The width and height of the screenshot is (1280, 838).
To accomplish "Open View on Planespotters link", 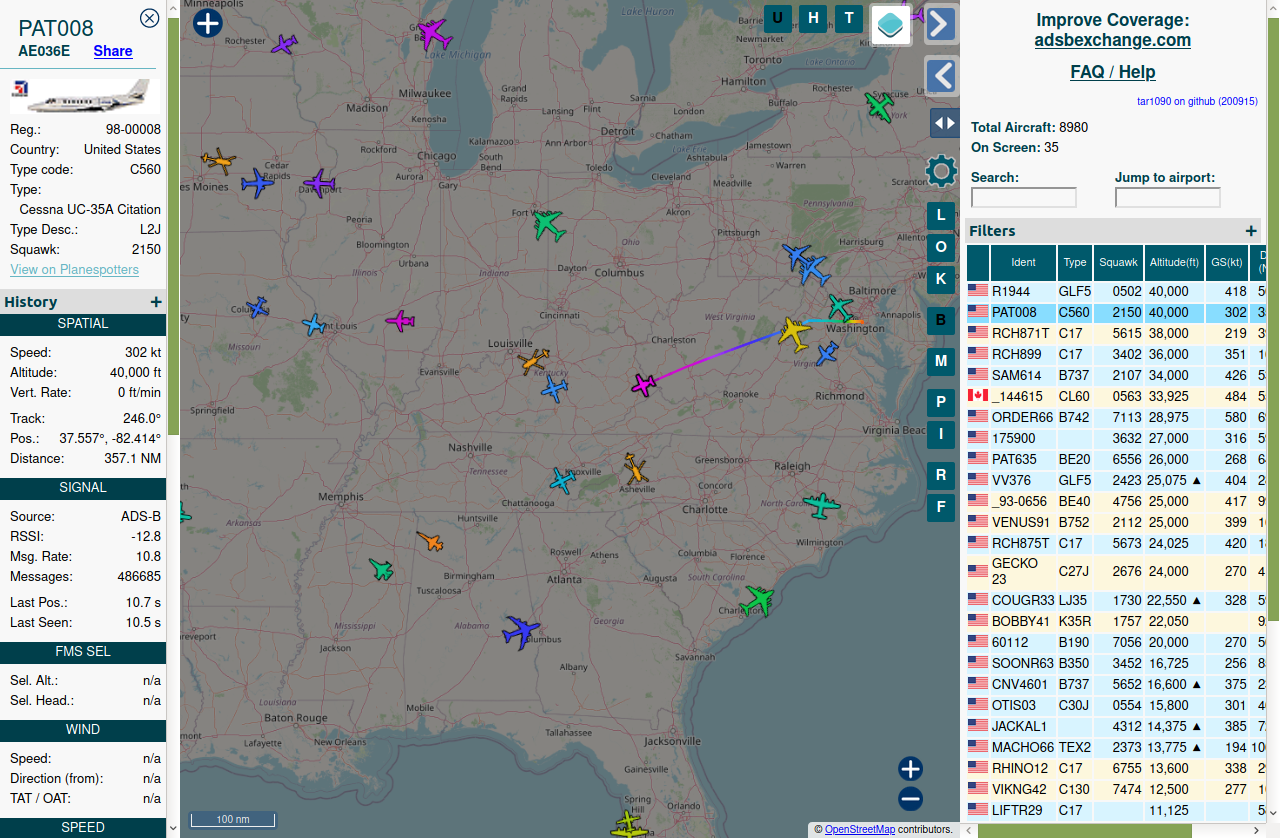I will pos(74,270).
